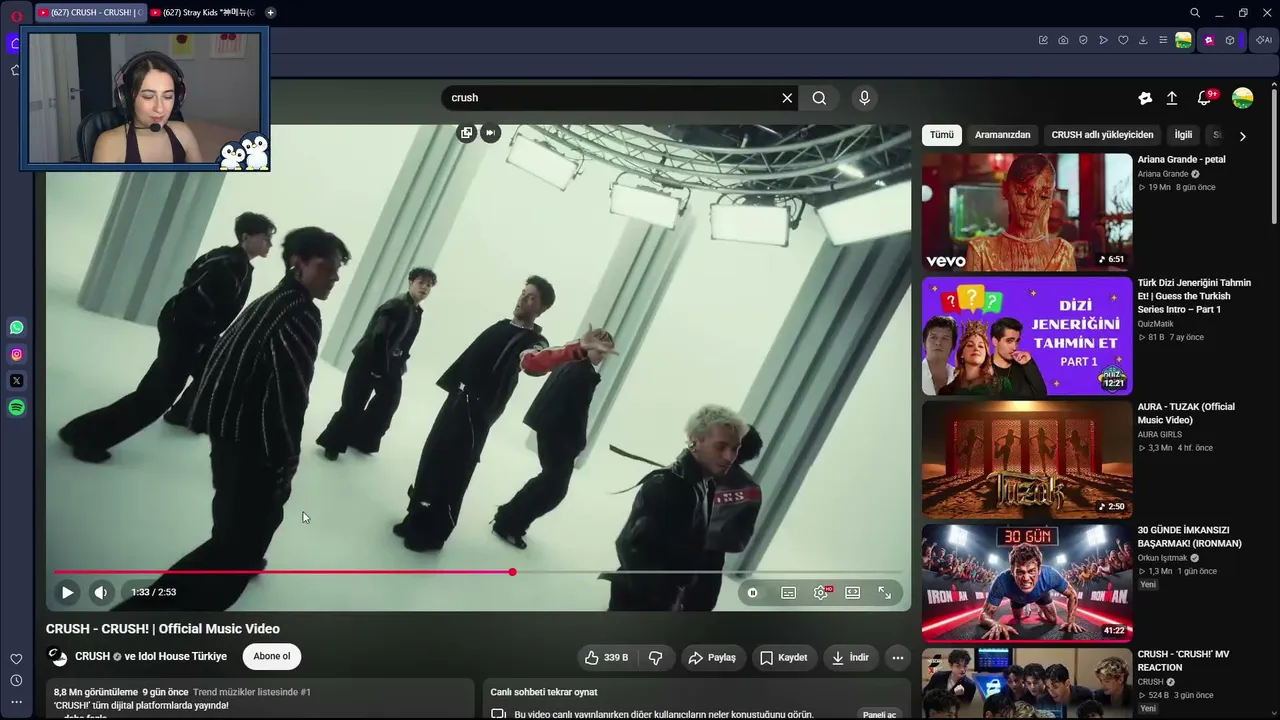Select CRUSH adlı yükleyiciden chip

click(x=1102, y=135)
